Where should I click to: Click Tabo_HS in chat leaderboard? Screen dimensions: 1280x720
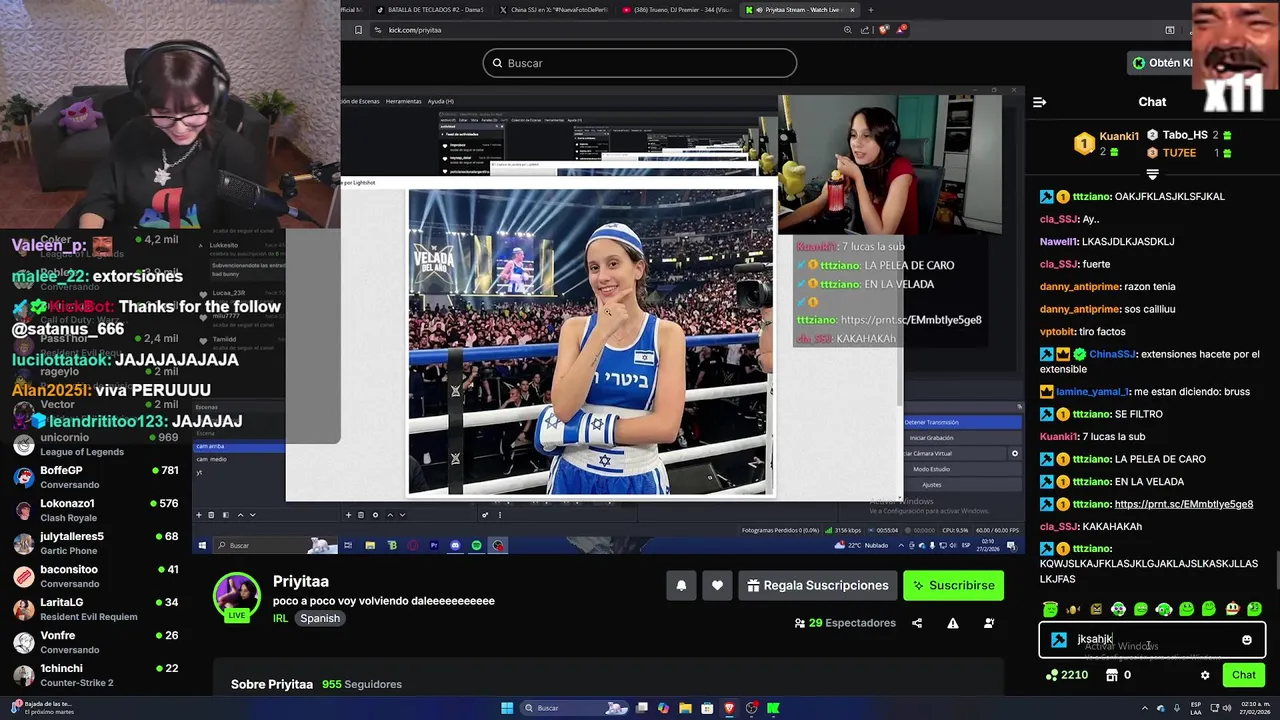1185,135
